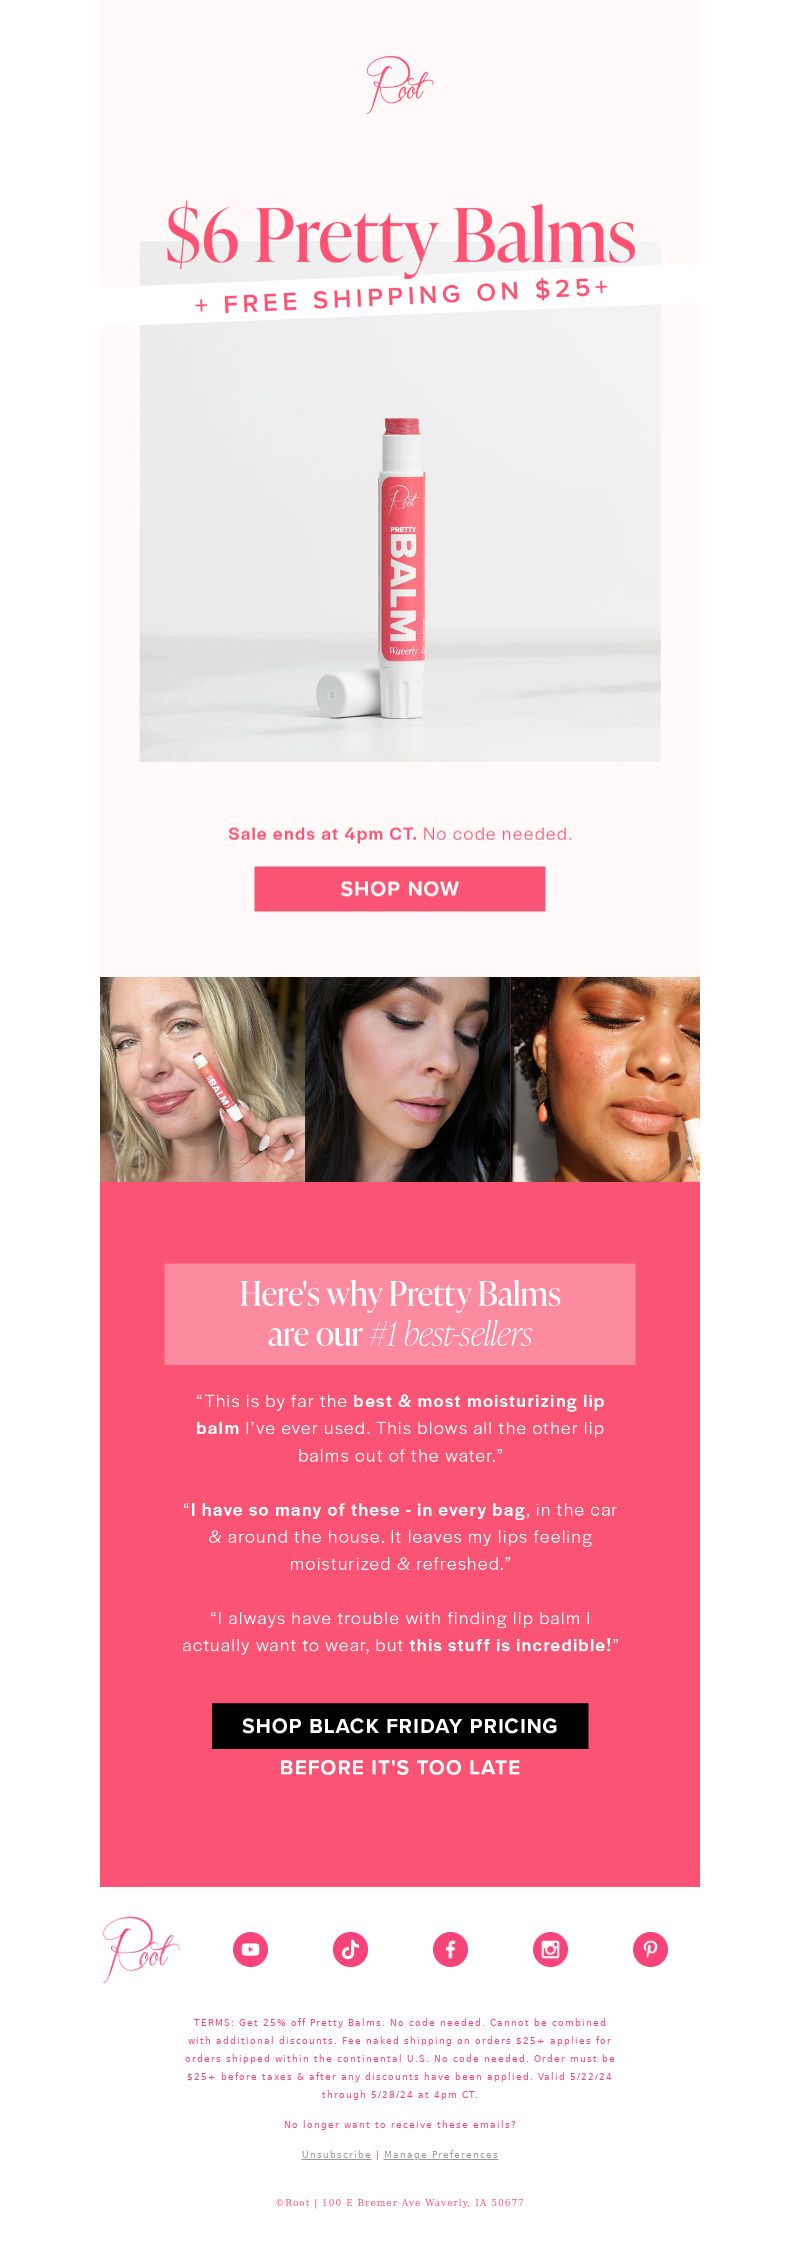This screenshot has height=2259, width=800.
Task: Click Shop Black Friday Pricing button
Action: pos(400,1726)
